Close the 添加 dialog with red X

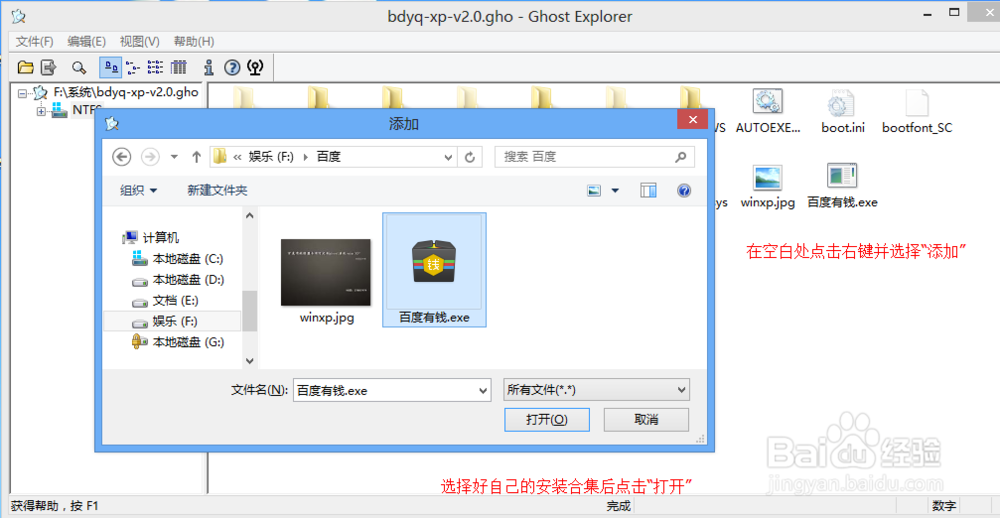pyautogui.click(x=691, y=121)
